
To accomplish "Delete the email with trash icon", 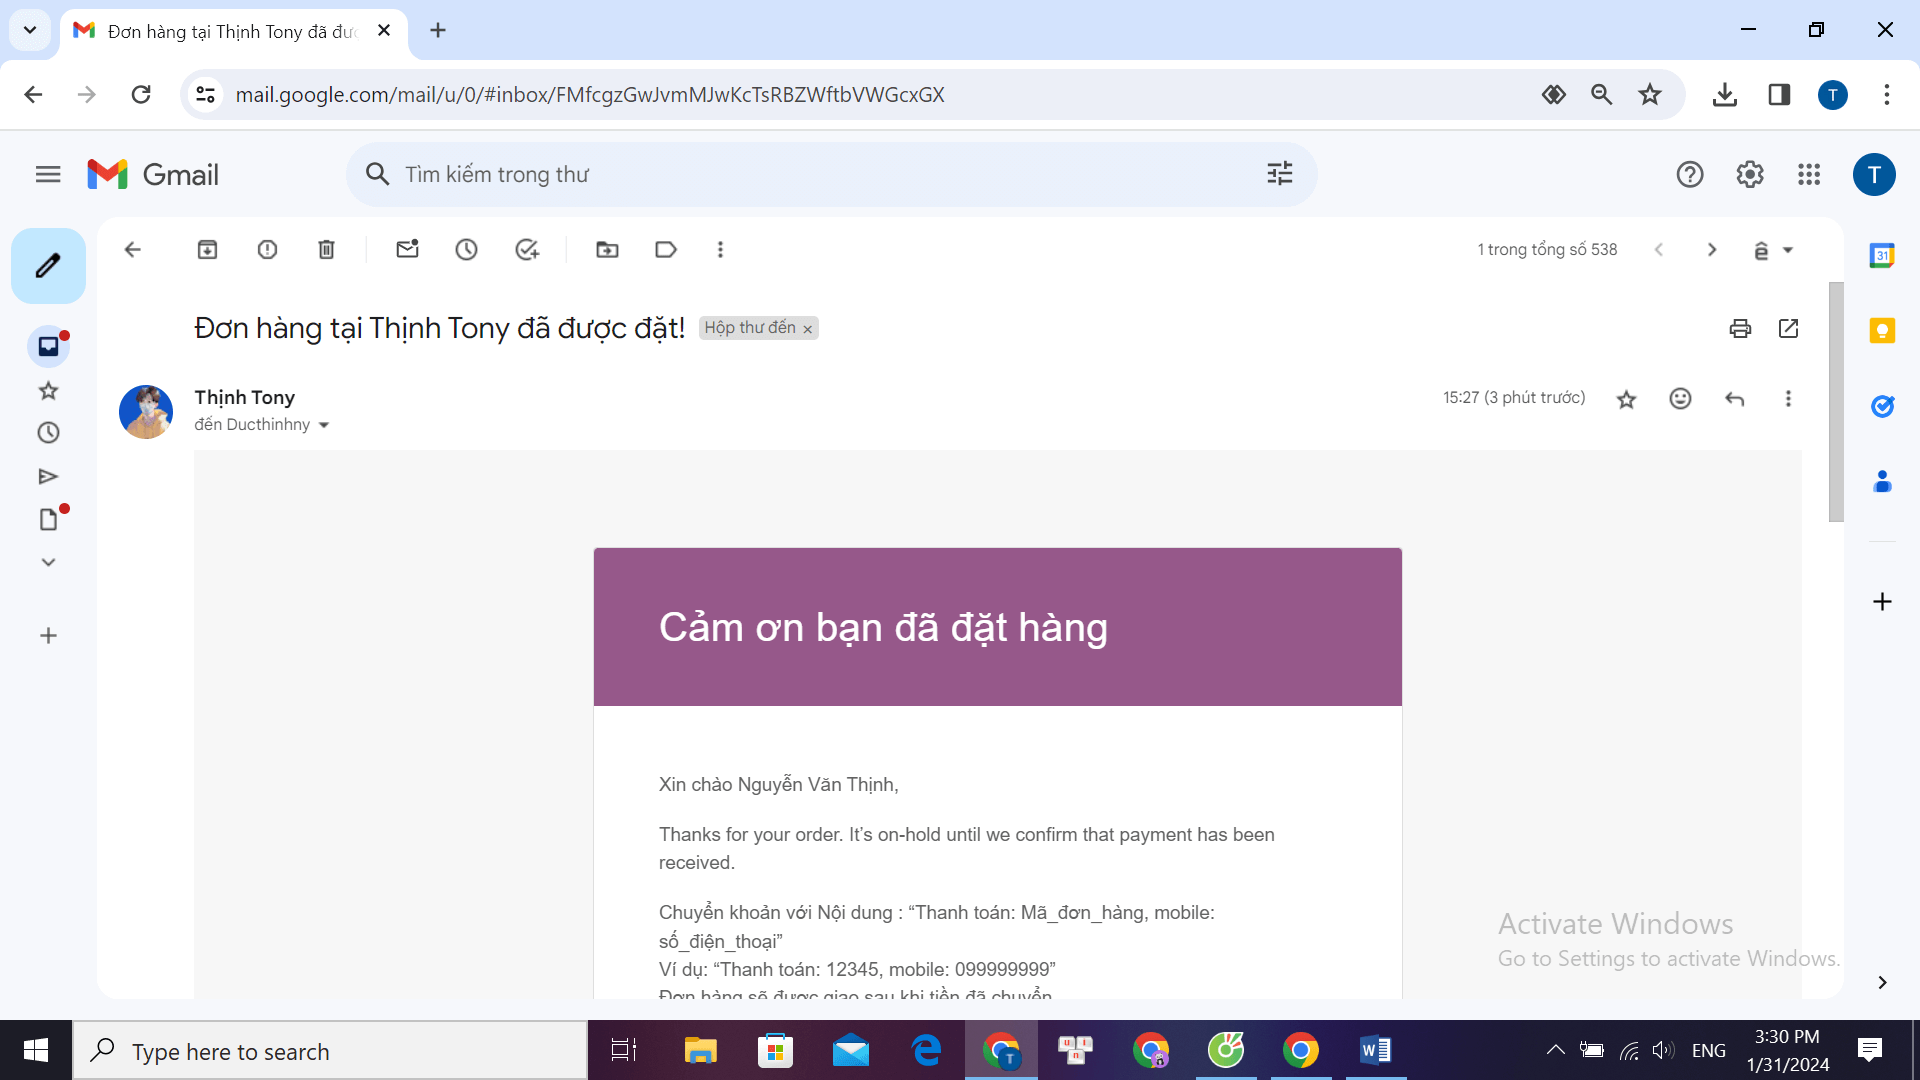I will click(x=325, y=249).
